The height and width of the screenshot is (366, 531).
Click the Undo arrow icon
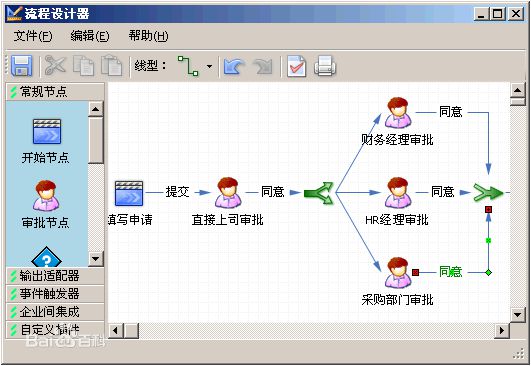(x=234, y=66)
